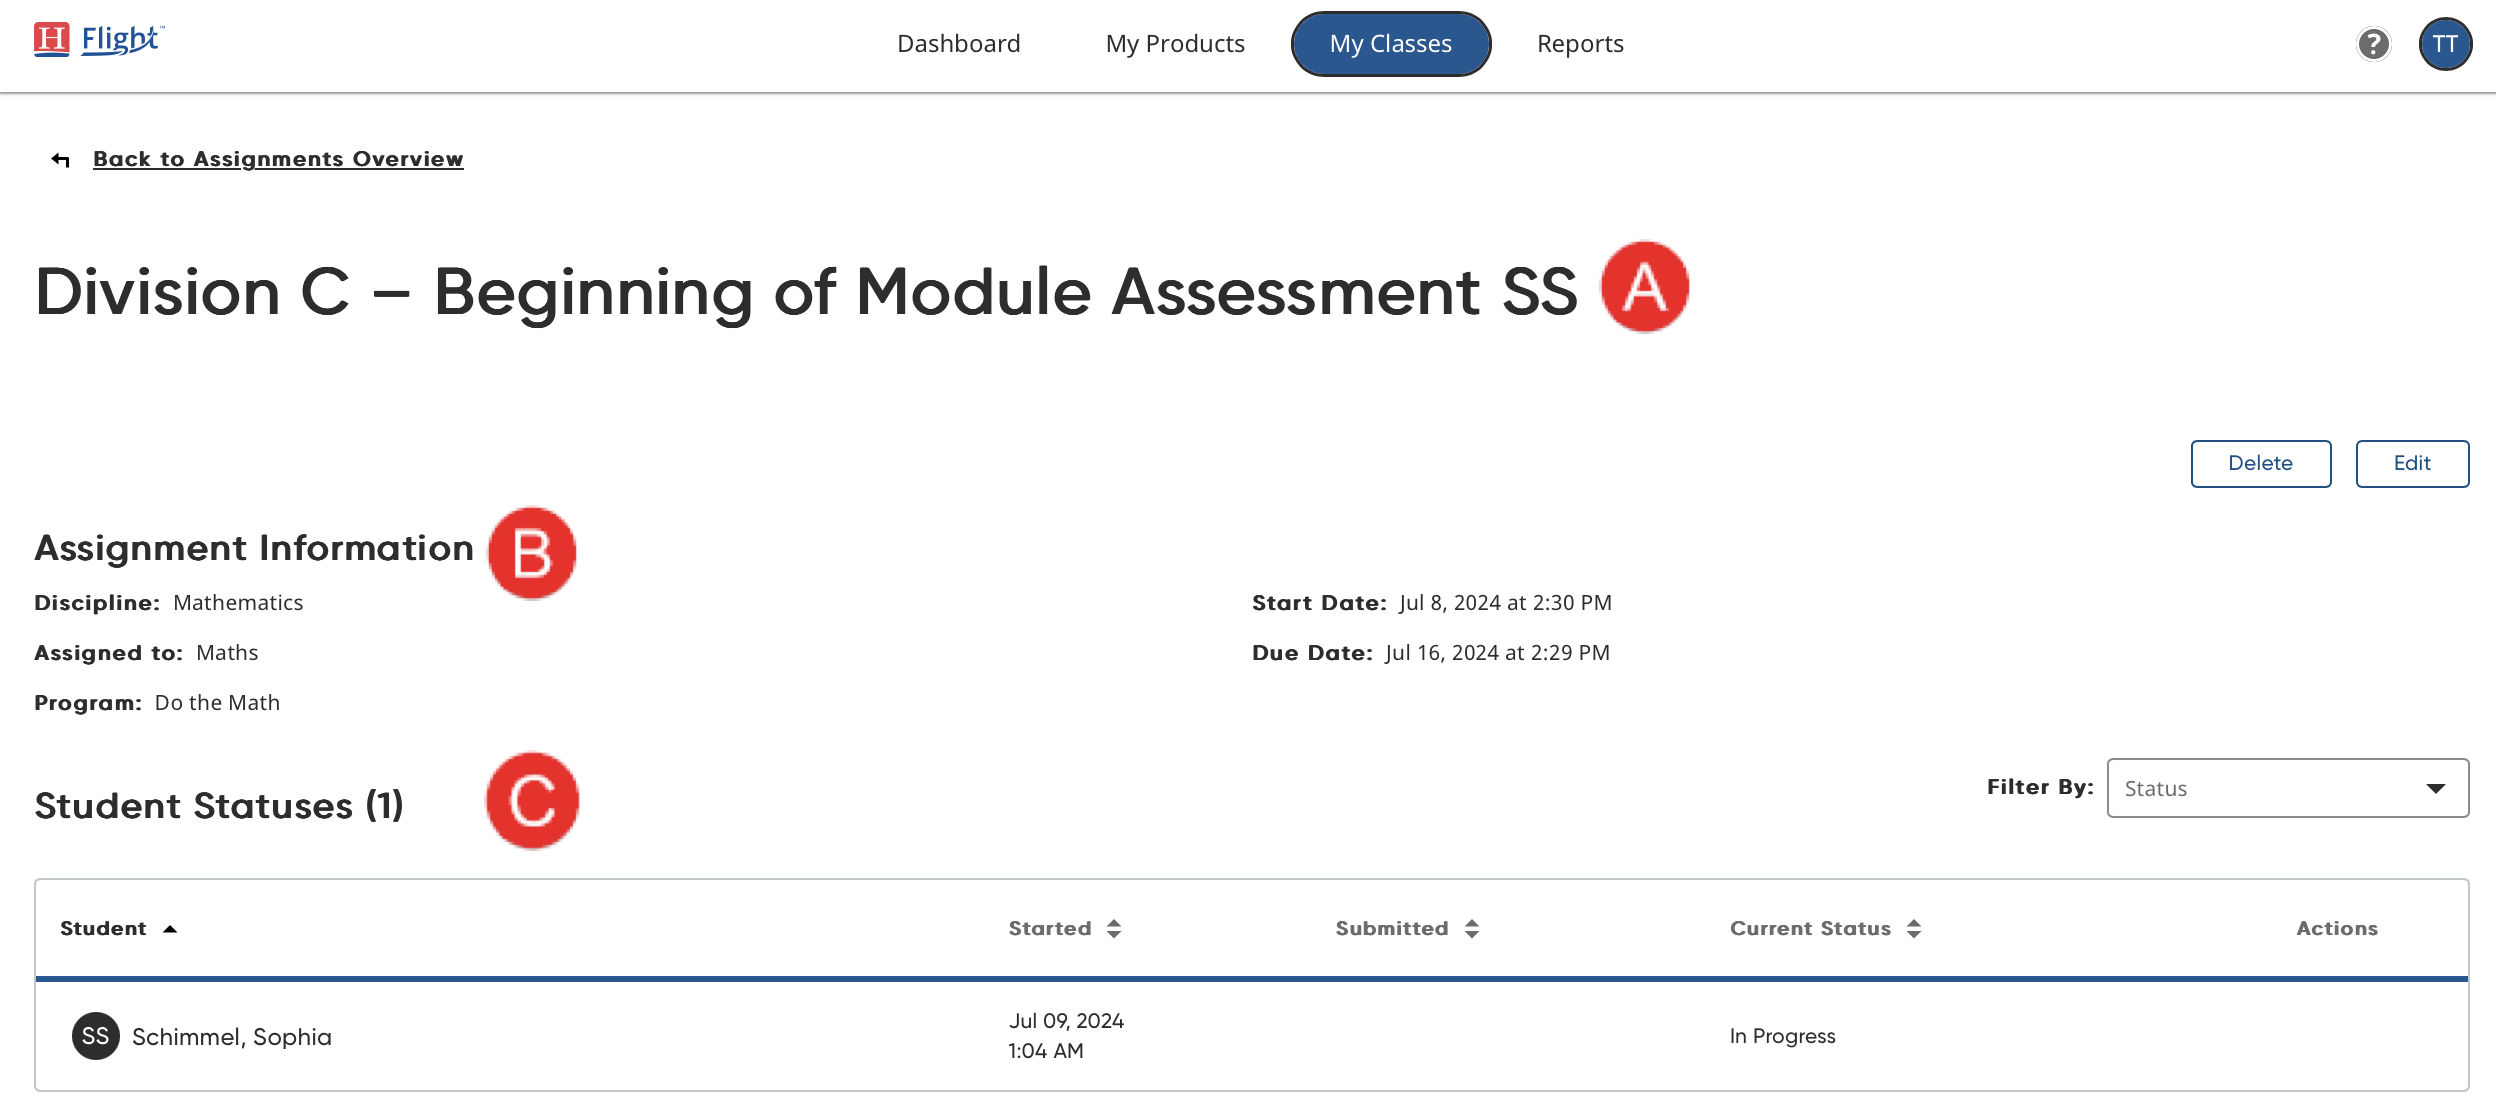The height and width of the screenshot is (1112, 2496).
Task: Toggle sorting on Submitted column
Action: 1472,929
